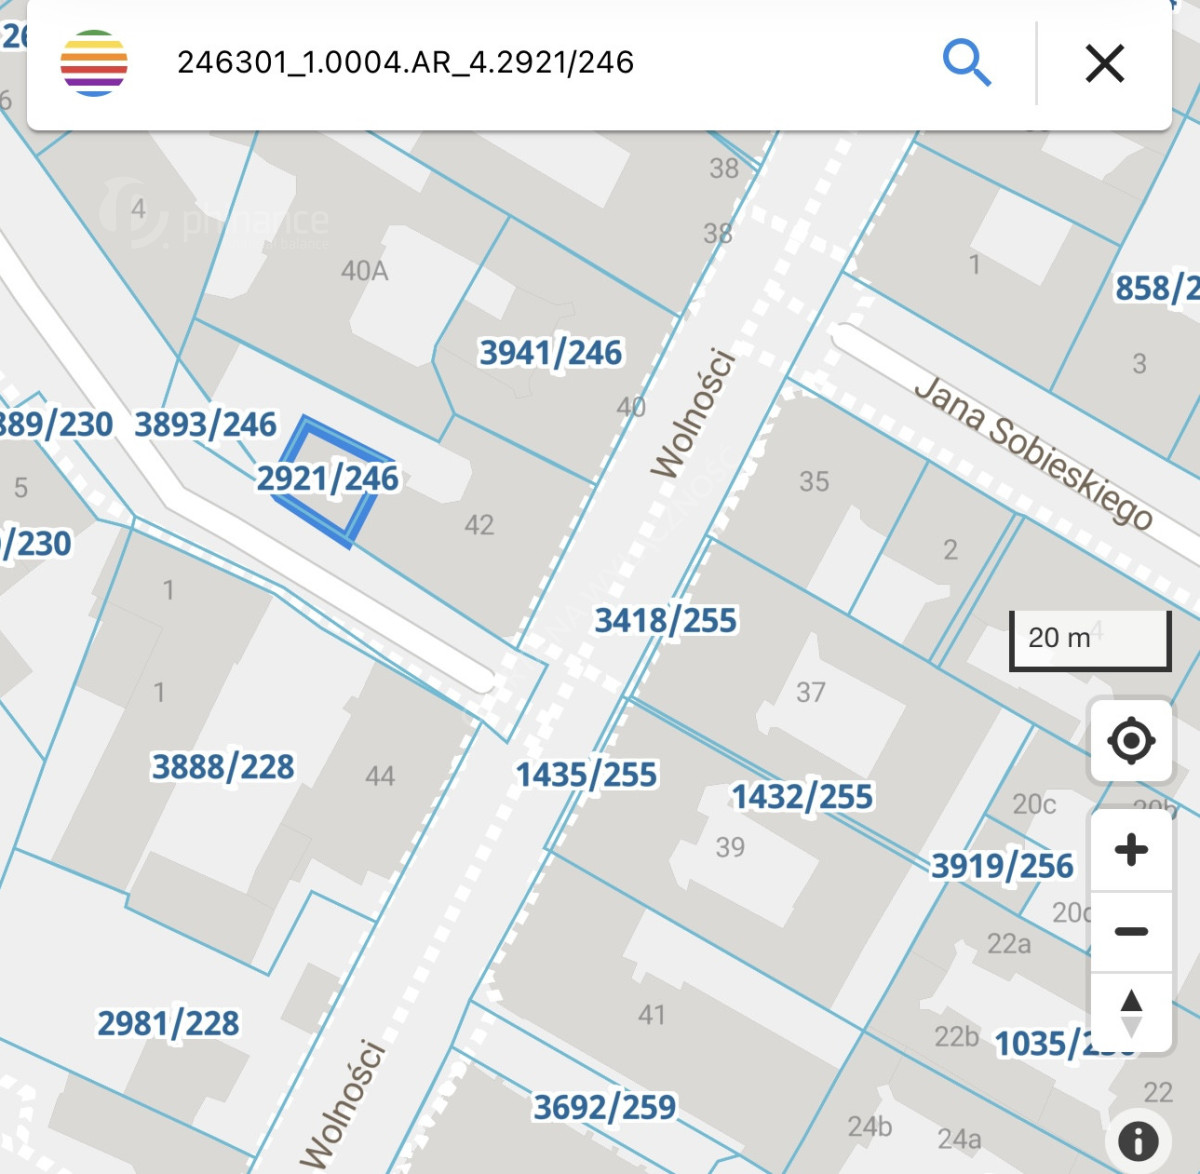
Task: Select parcel label 2981/228
Action: tap(168, 1023)
